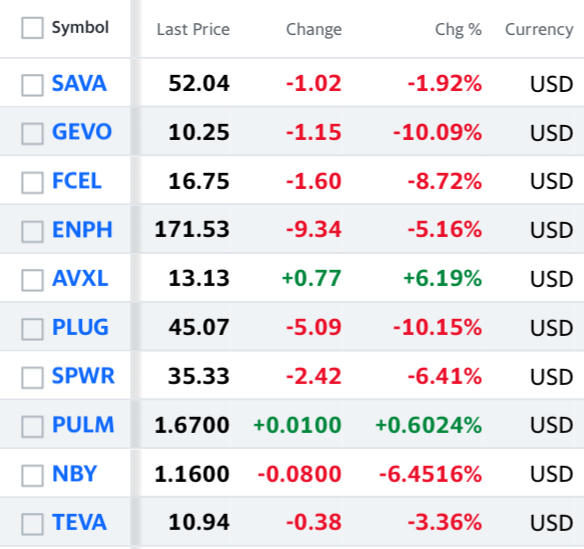
Task: Sort by the Last Price column header
Action: point(193,29)
